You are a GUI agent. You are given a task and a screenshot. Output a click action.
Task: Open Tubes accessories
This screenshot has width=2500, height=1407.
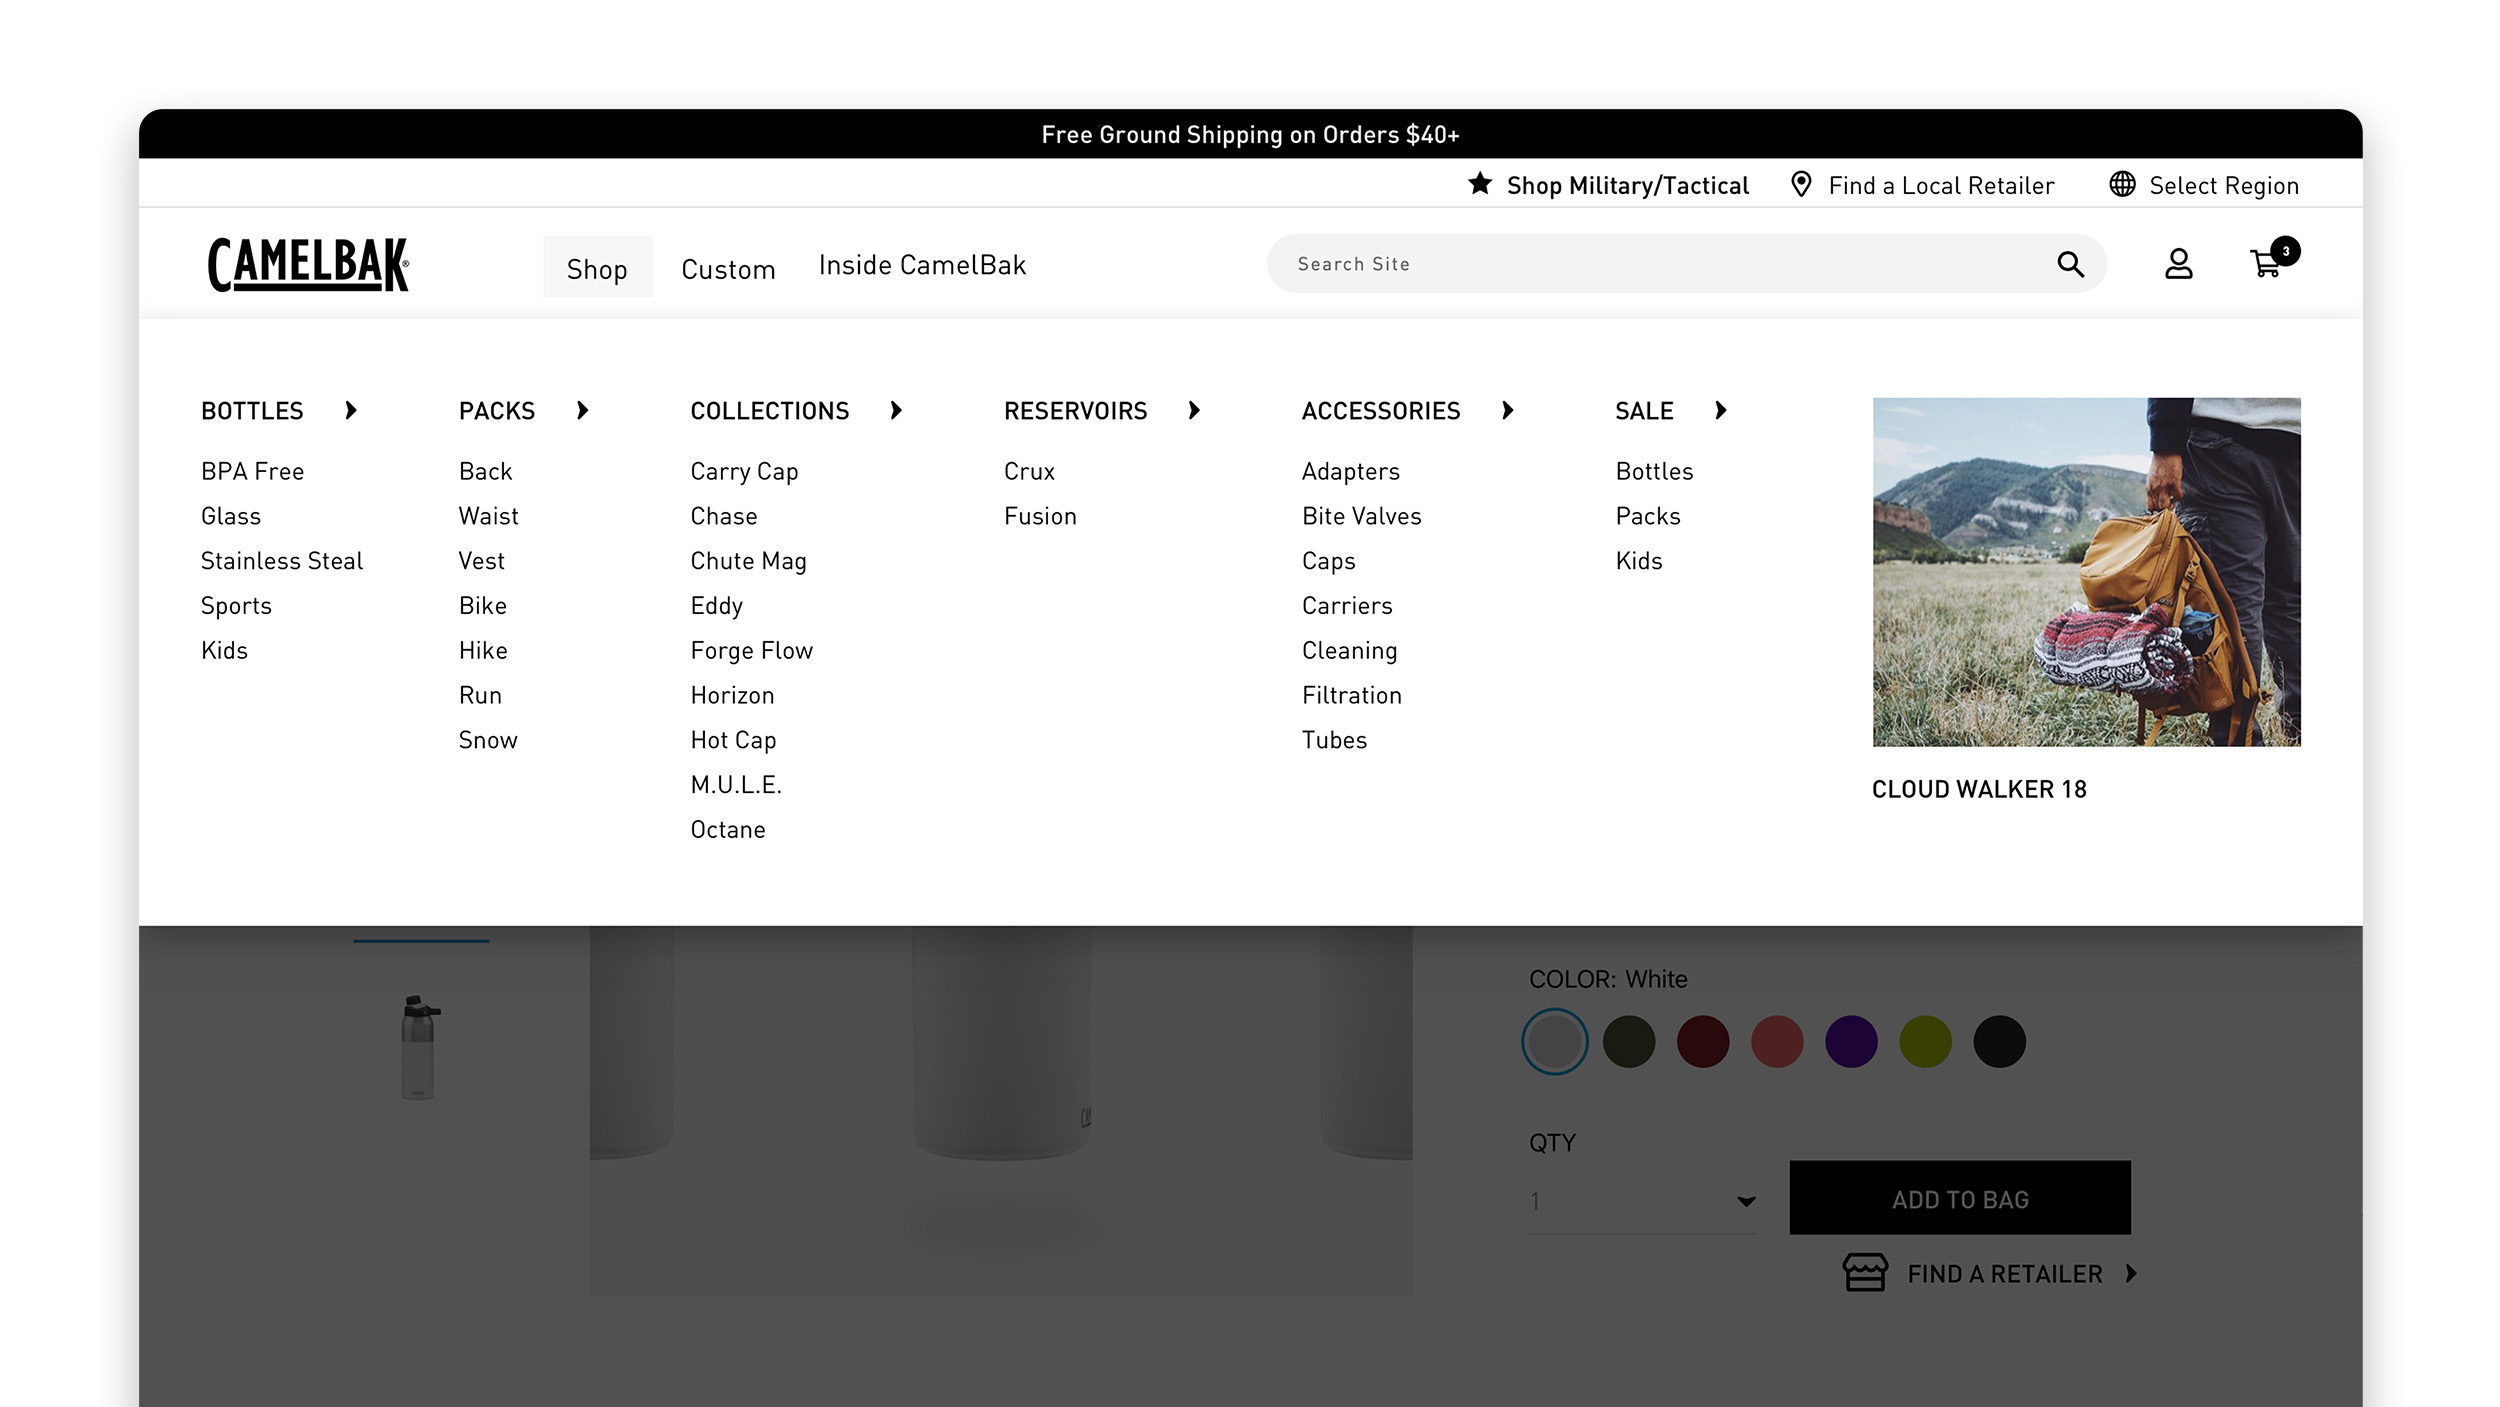1334,740
